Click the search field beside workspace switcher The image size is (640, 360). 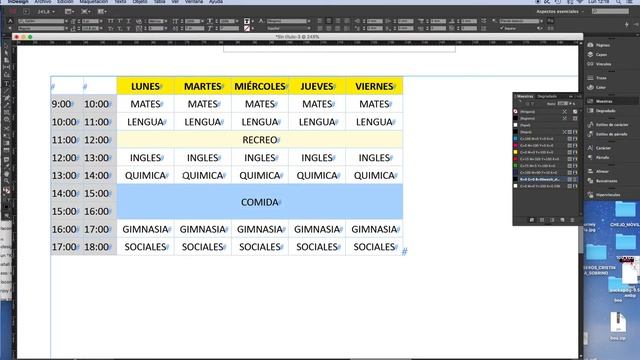point(610,12)
